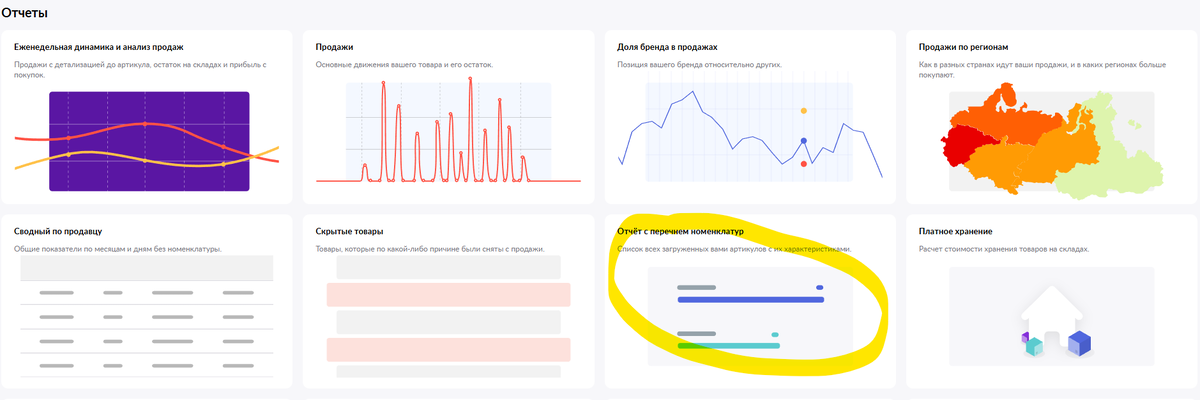Open the pink striped Скрытые товары thumbnail

point(448,316)
